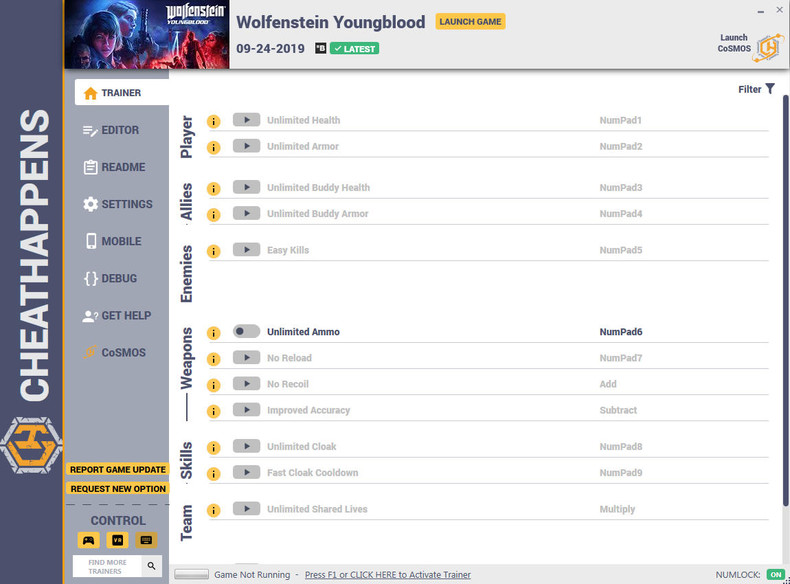
Task: Click the FIND MORE TRAINERS field
Action: pyautogui.click(x=108, y=566)
